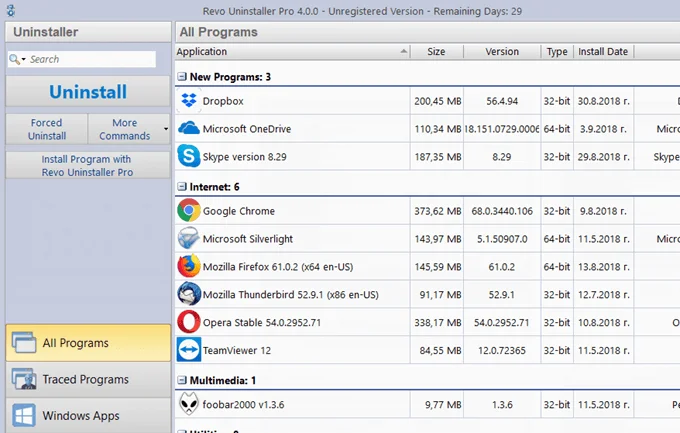
Task: Click the foobar2000 alien icon
Action: [188, 404]
